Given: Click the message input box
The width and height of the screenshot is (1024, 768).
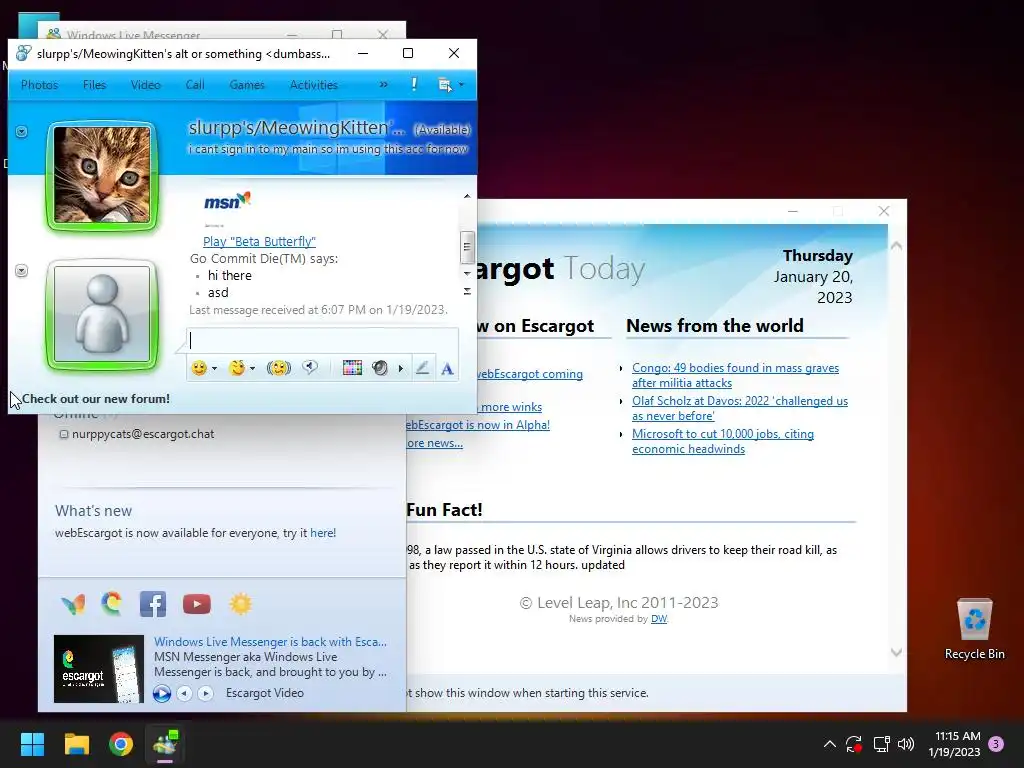Looking at the screenshot, I should tap(322, 340).
